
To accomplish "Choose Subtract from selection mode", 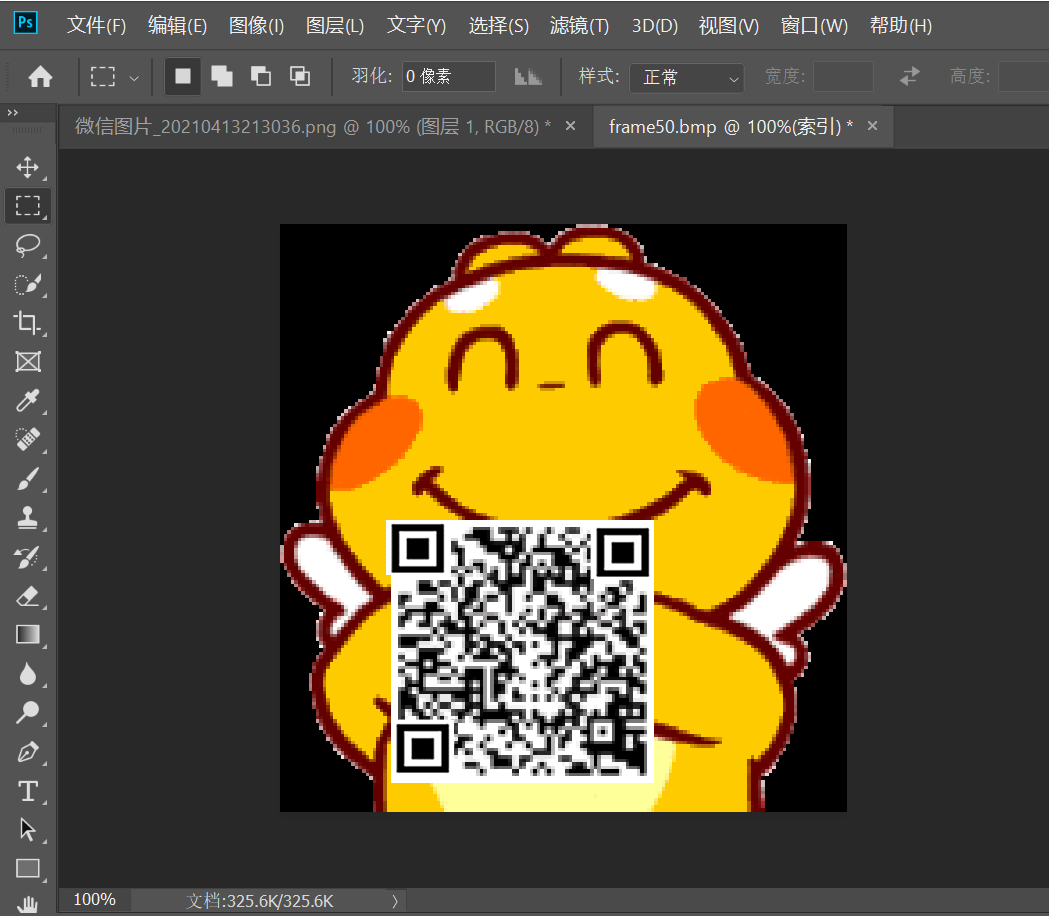I will pyautogui.click(x=260, y=76).
